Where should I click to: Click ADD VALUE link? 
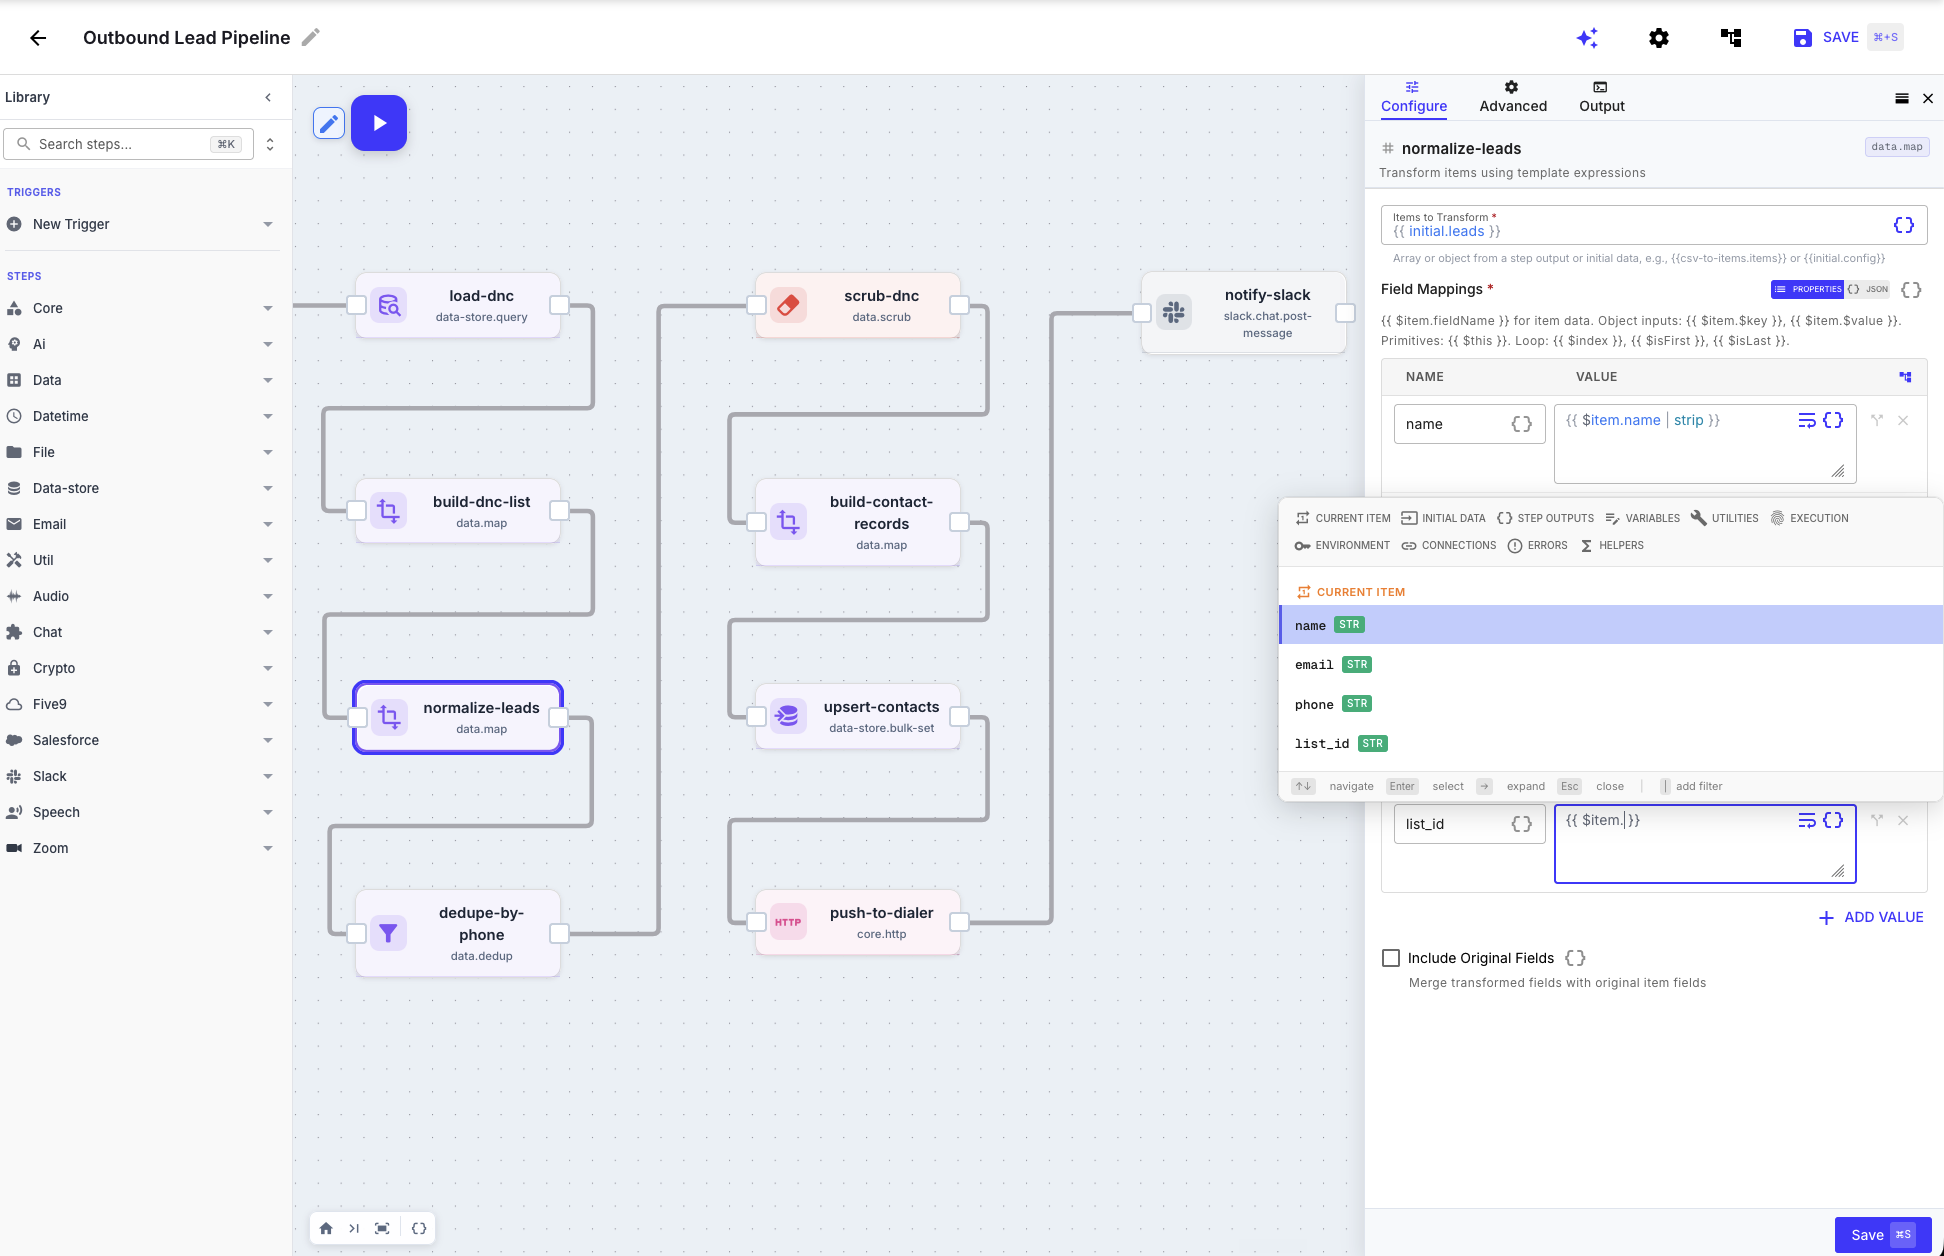(1870, 917)
